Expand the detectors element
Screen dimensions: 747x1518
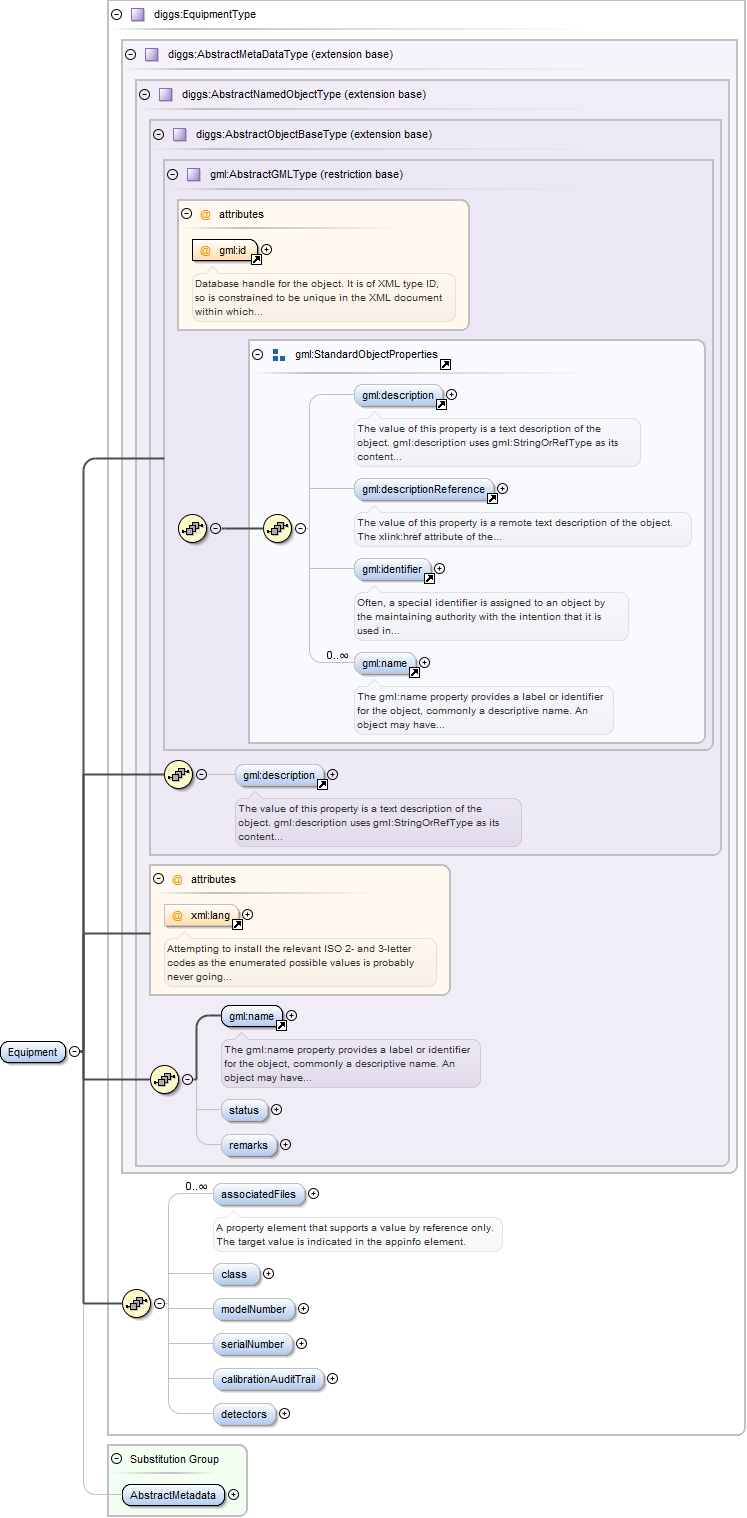285,1414
